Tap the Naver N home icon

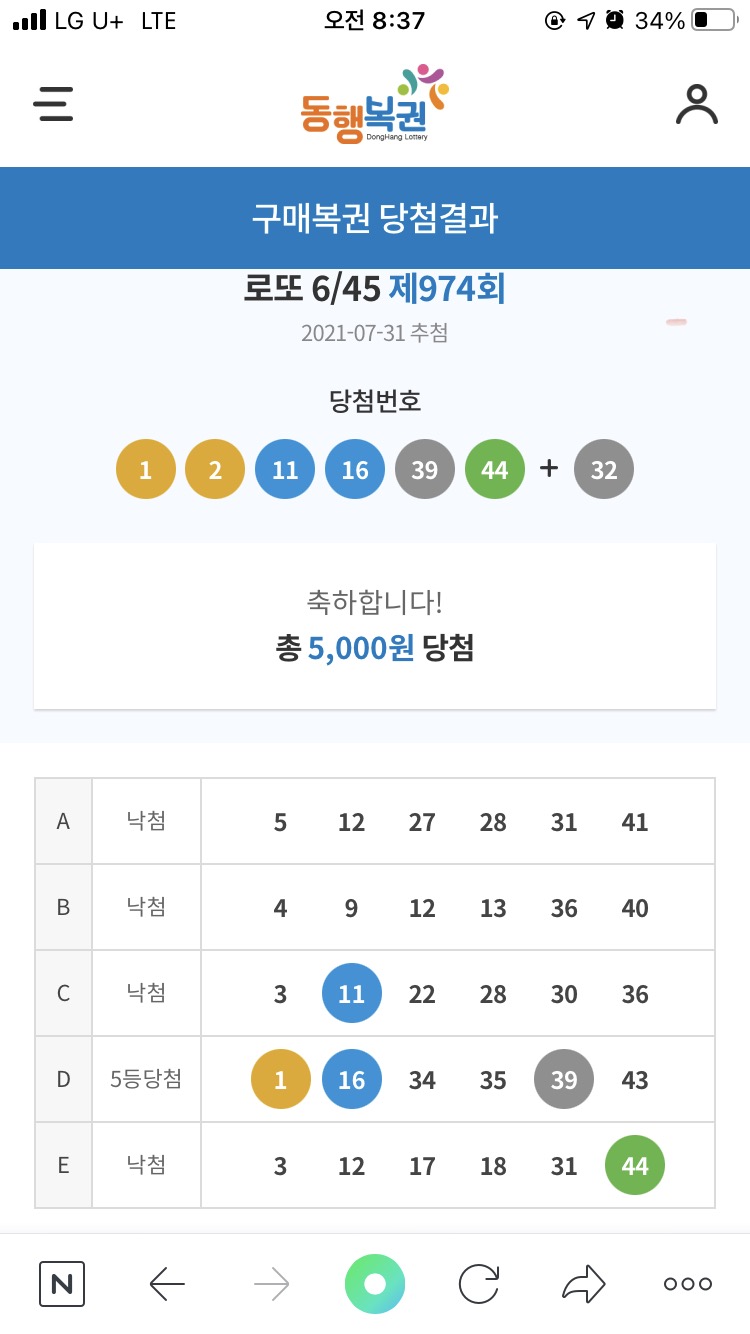click(62, 1284)
